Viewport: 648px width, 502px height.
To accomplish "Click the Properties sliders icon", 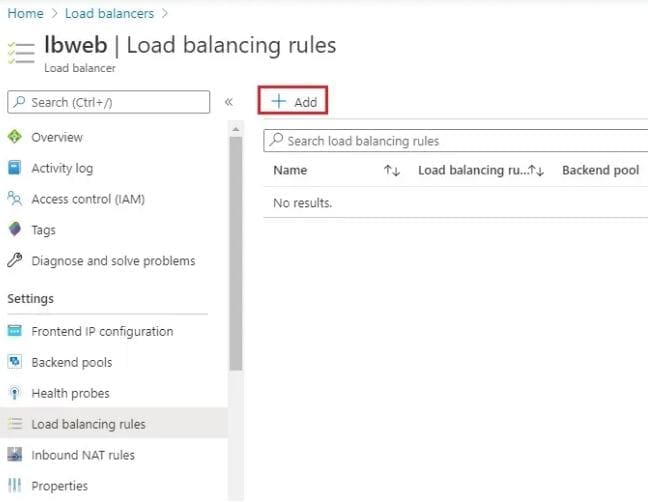I will pos(14,485).
